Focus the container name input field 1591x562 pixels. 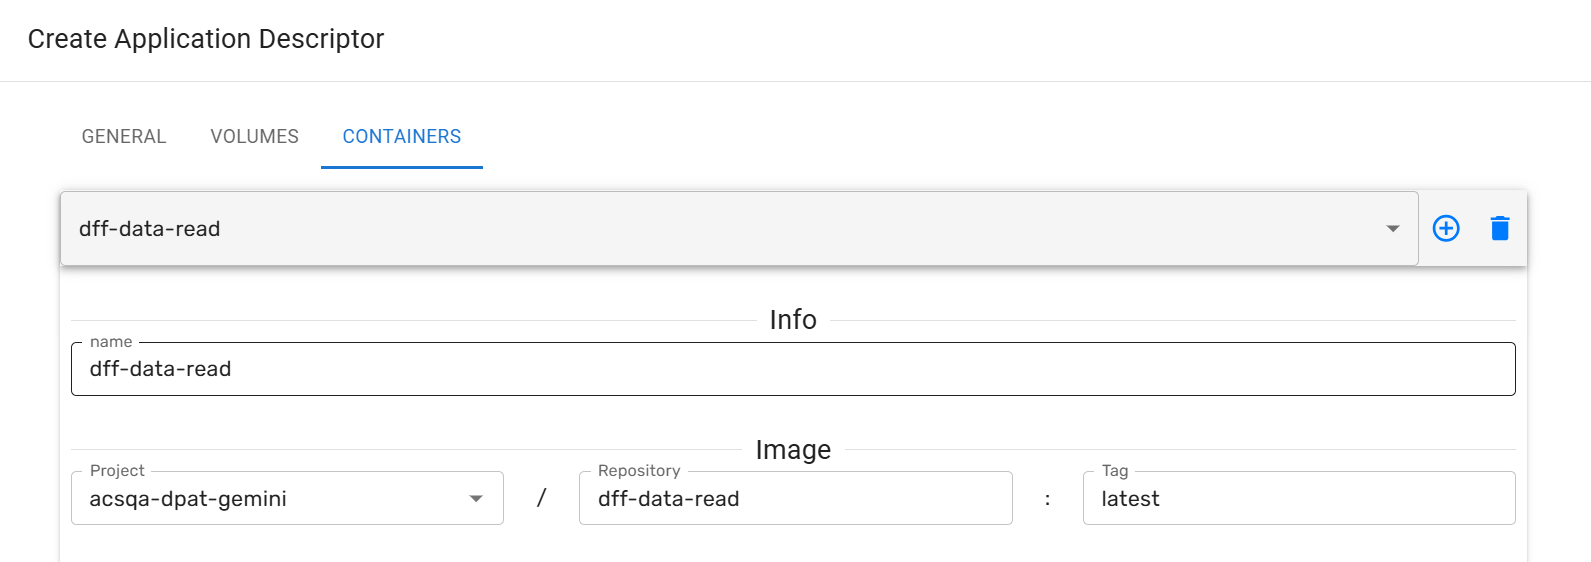792,369
